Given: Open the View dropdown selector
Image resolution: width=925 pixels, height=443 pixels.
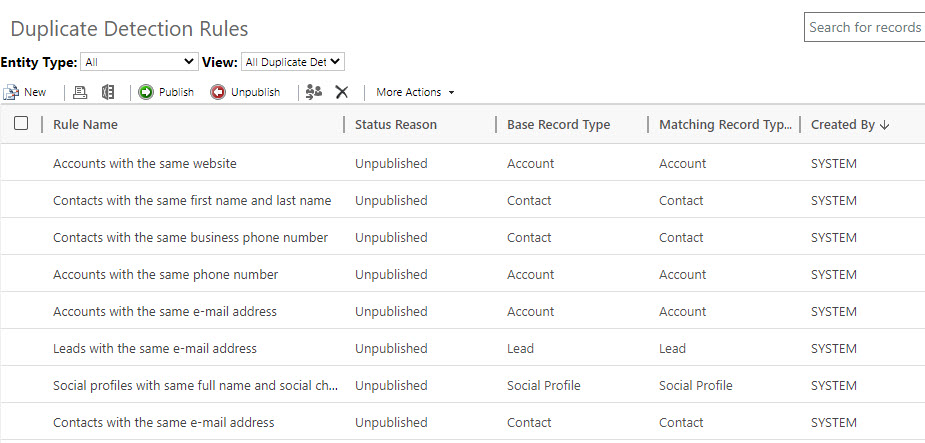Looking at the screenshot, I should click(293, 62).
